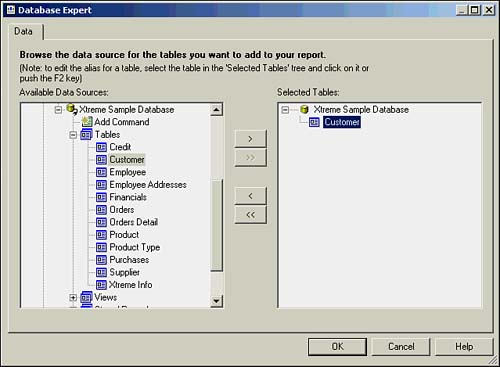Click the Views folder icon
This screenshot has width=500, height=367.
86,297
